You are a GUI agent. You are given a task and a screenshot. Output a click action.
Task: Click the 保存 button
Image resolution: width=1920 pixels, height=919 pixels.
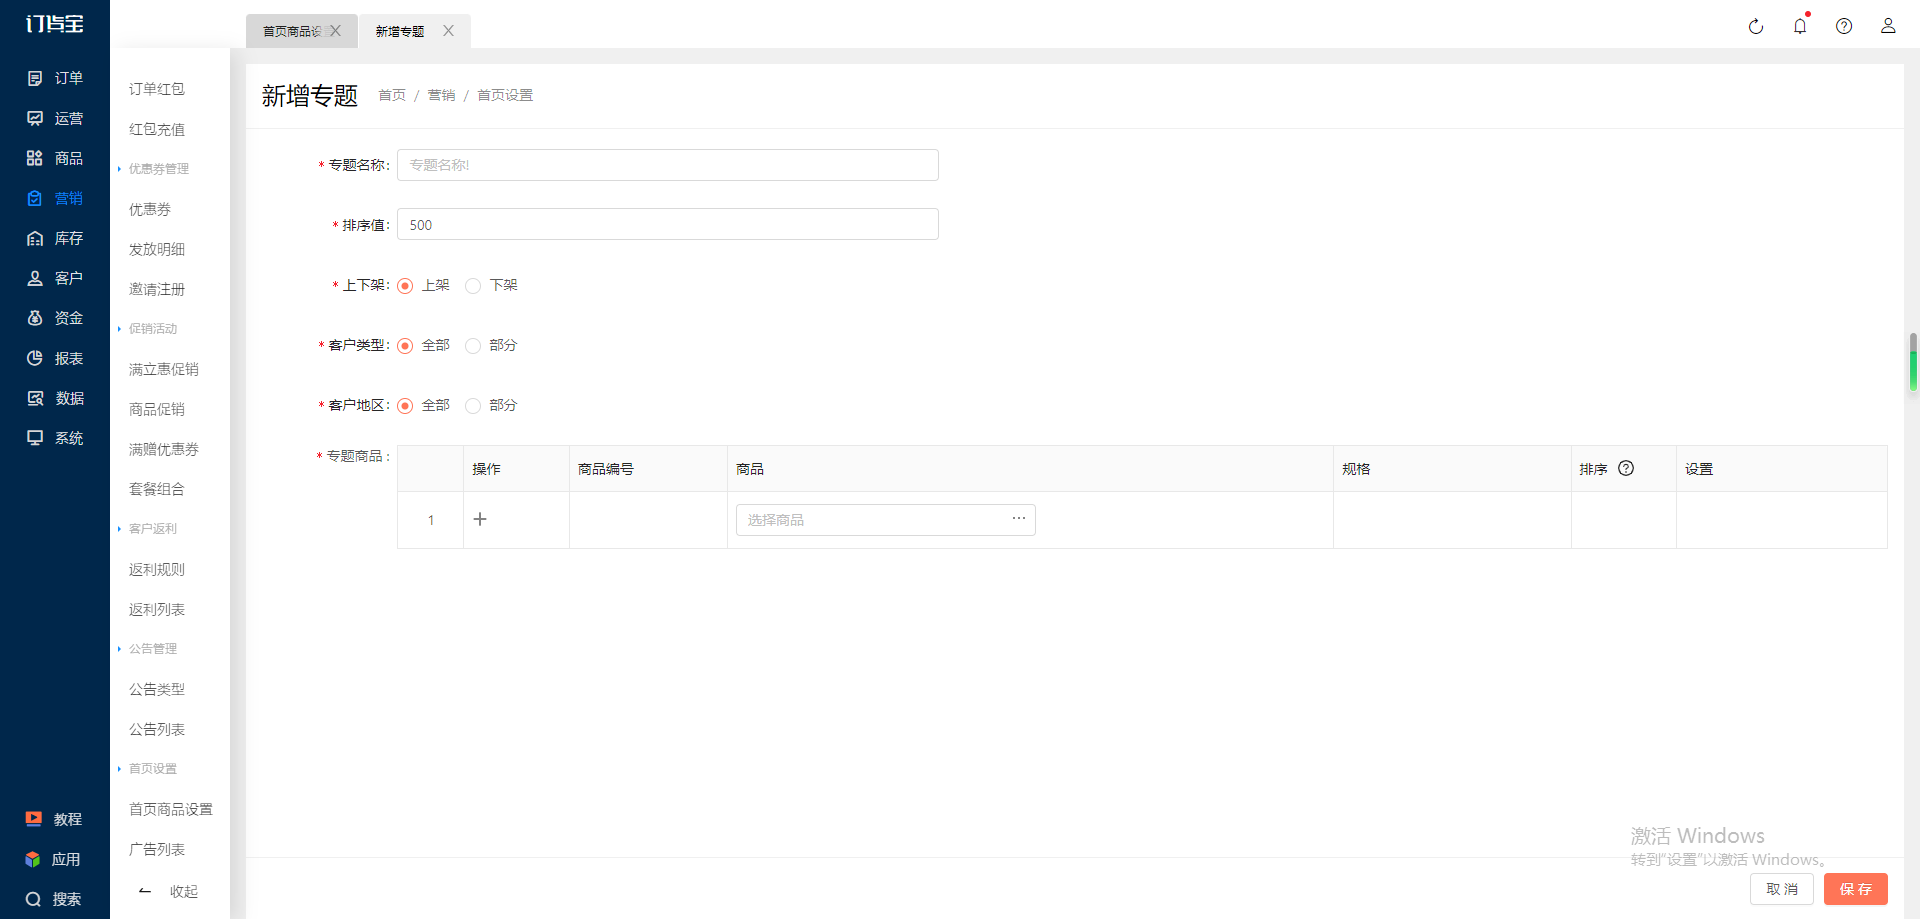(x=1856, y=889)
